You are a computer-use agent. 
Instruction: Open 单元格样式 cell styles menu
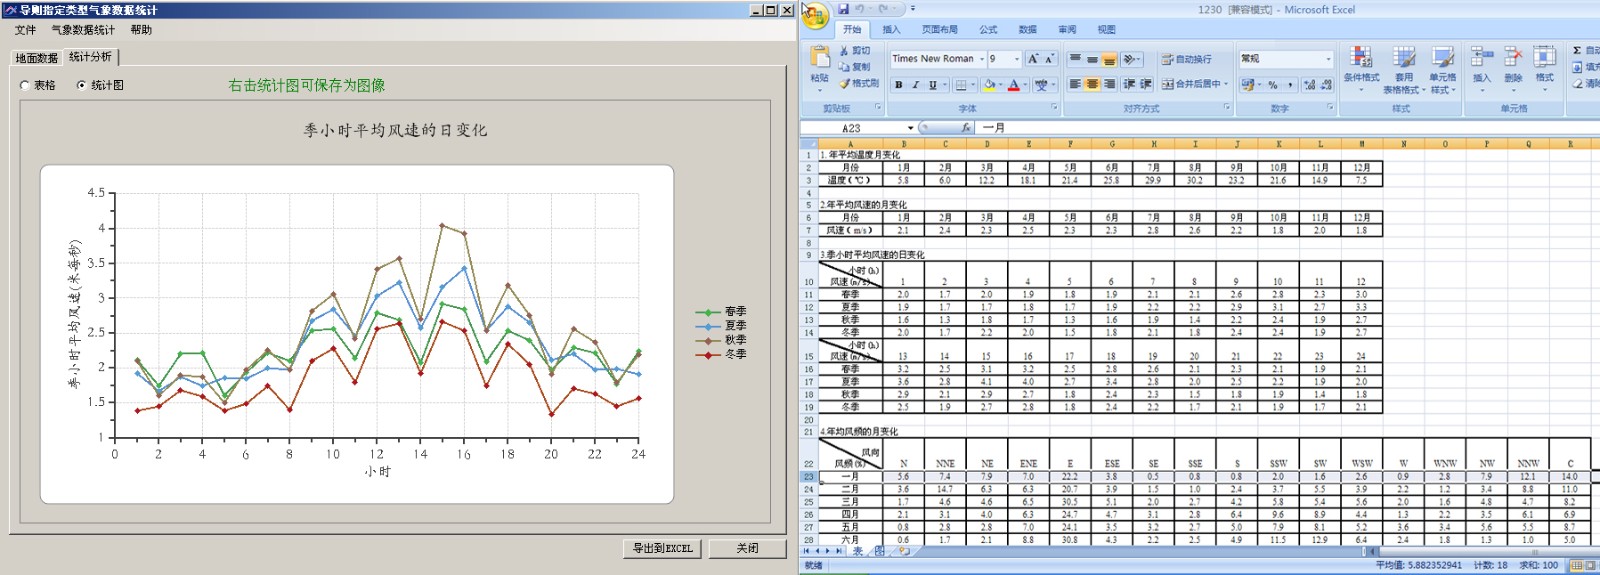[1442, 70]
